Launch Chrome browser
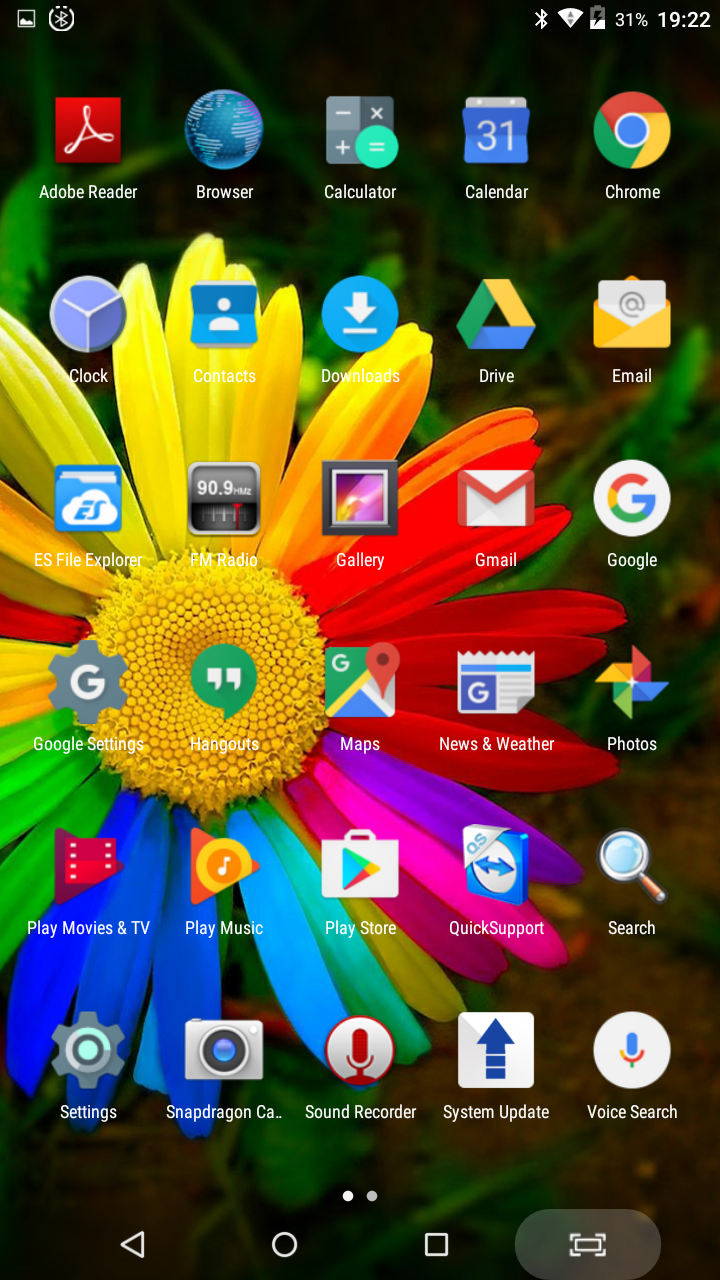This screenshot has width=720, height=1280. coord(632,131)
